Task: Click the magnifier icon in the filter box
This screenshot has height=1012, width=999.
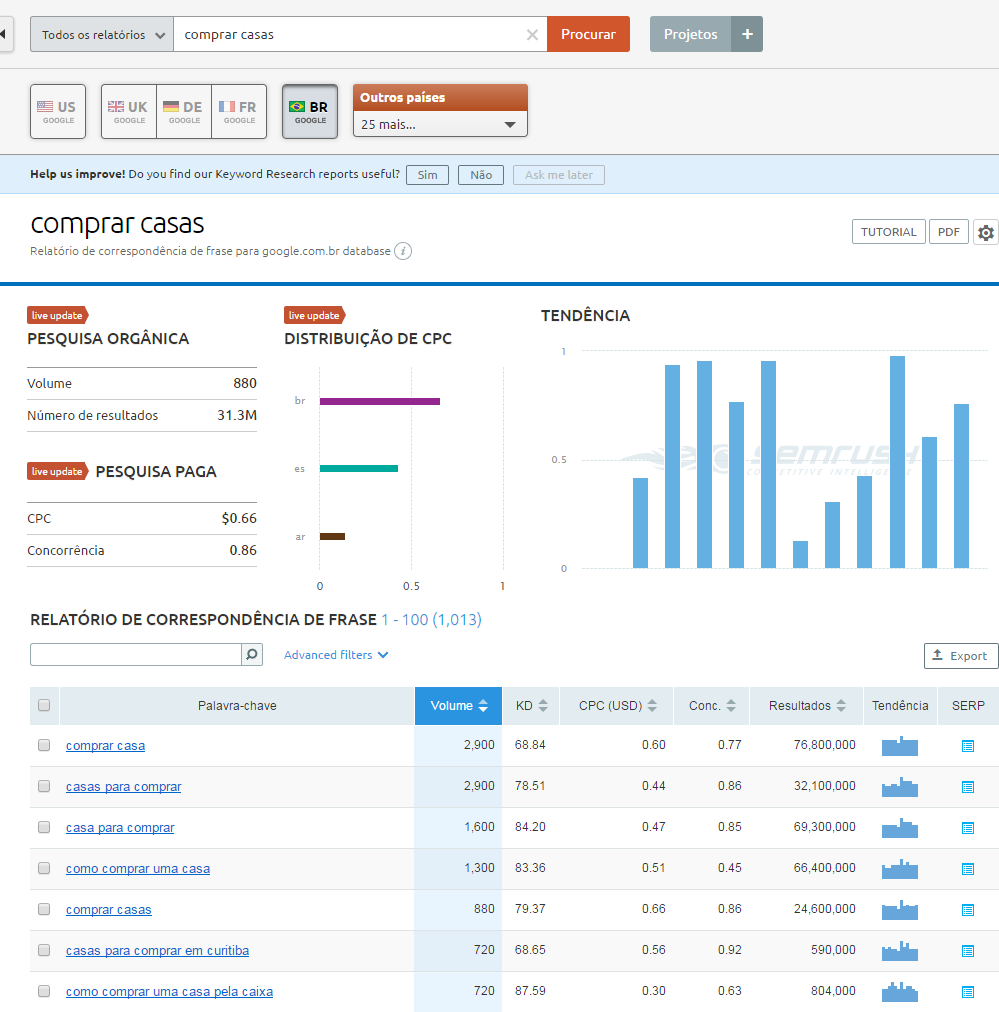Action: pyautogui.click(x=252, y=654)
